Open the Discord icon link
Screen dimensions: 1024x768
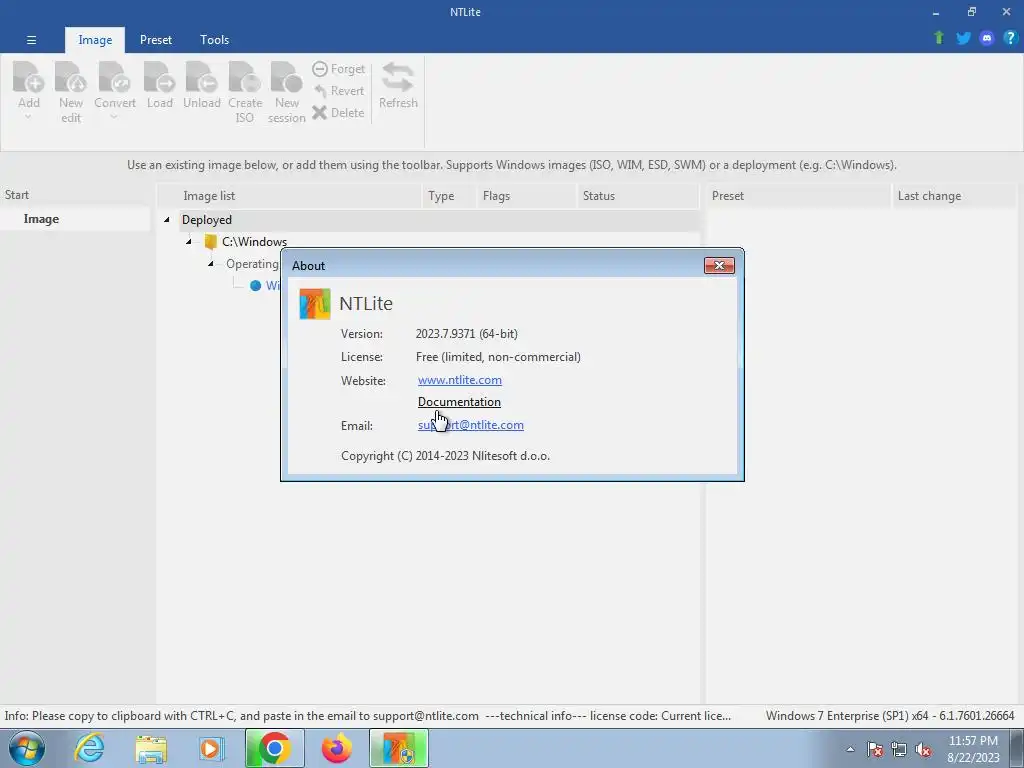tap(987, 38)
